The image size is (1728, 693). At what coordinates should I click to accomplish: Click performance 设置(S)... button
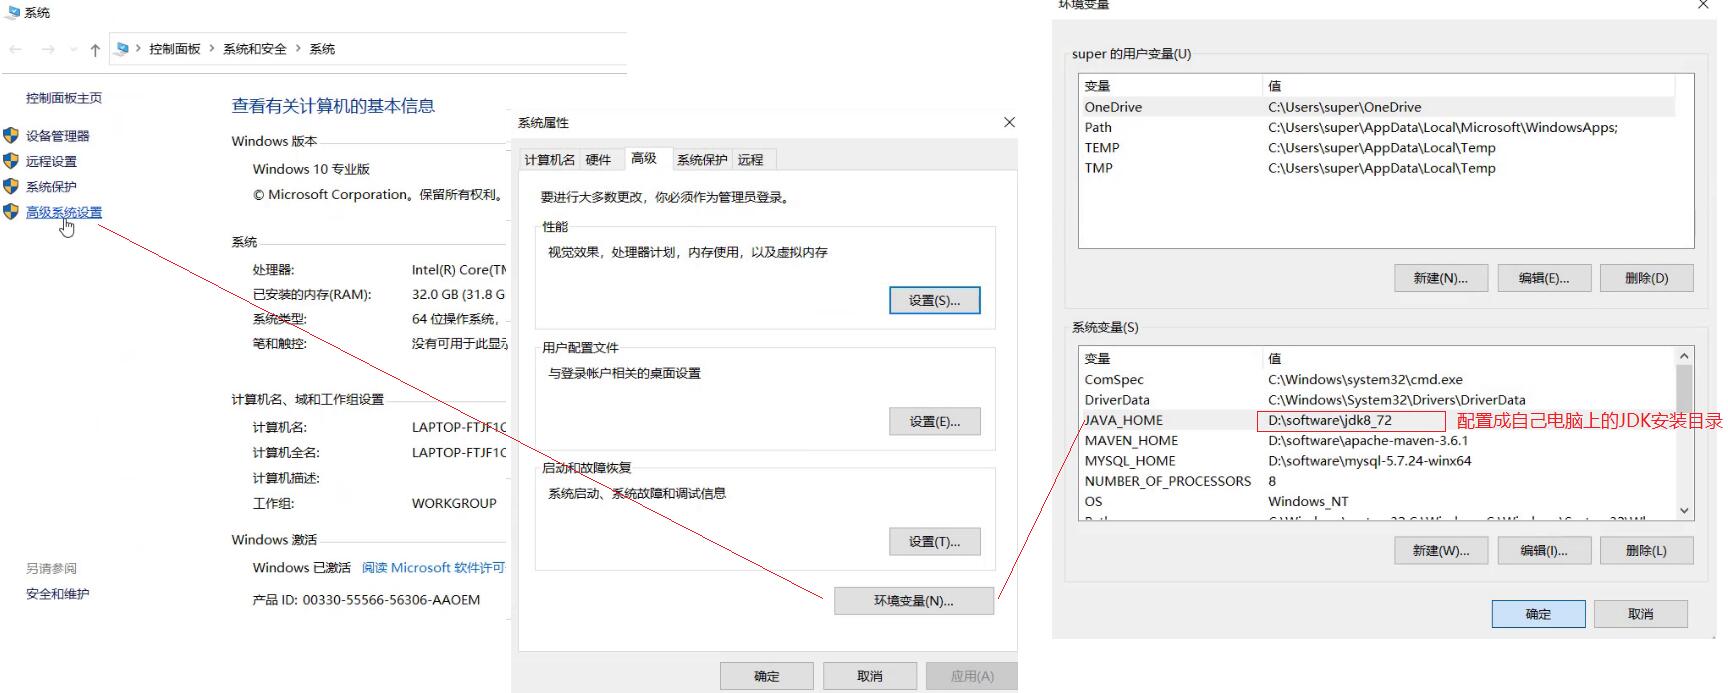pyautogui.click(x=935, y=300)
